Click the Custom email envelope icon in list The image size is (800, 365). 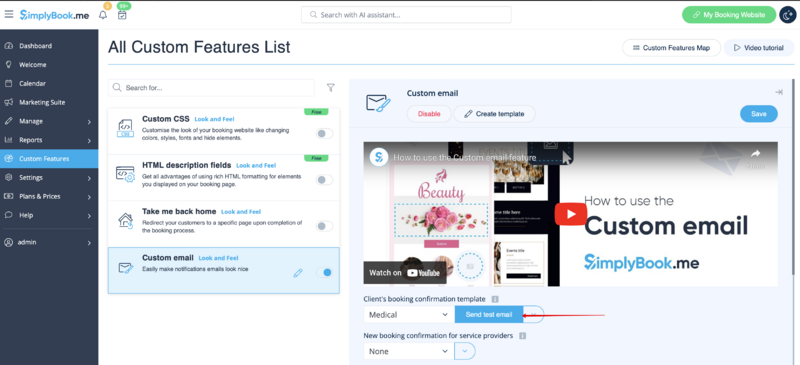[126, 267]
